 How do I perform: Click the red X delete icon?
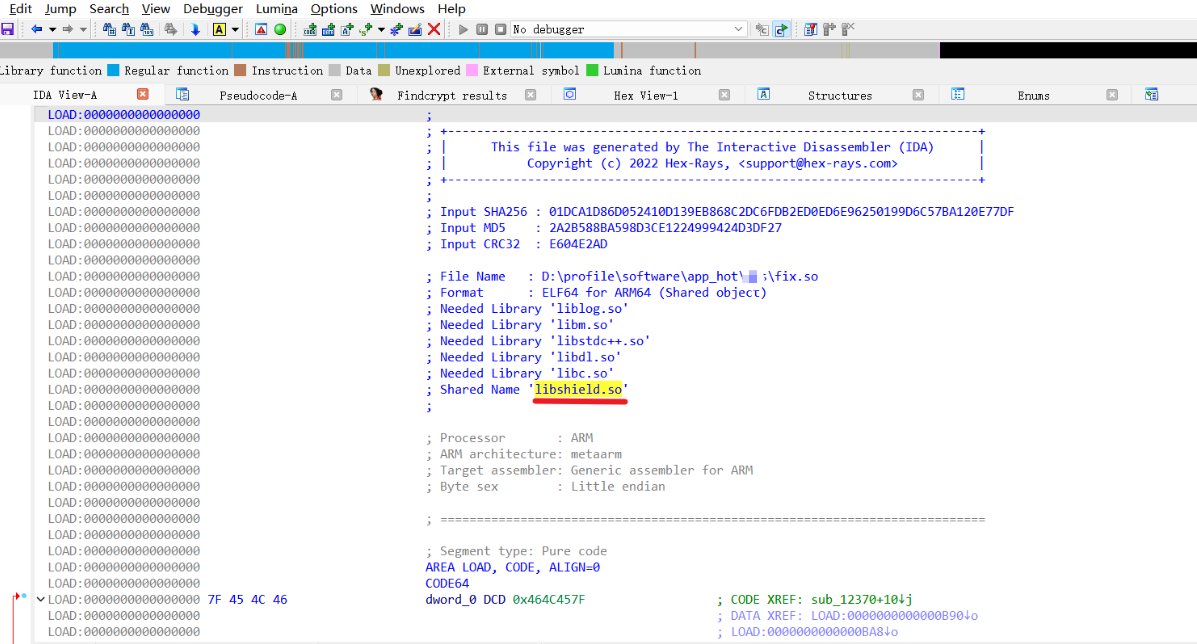[434, 29]
